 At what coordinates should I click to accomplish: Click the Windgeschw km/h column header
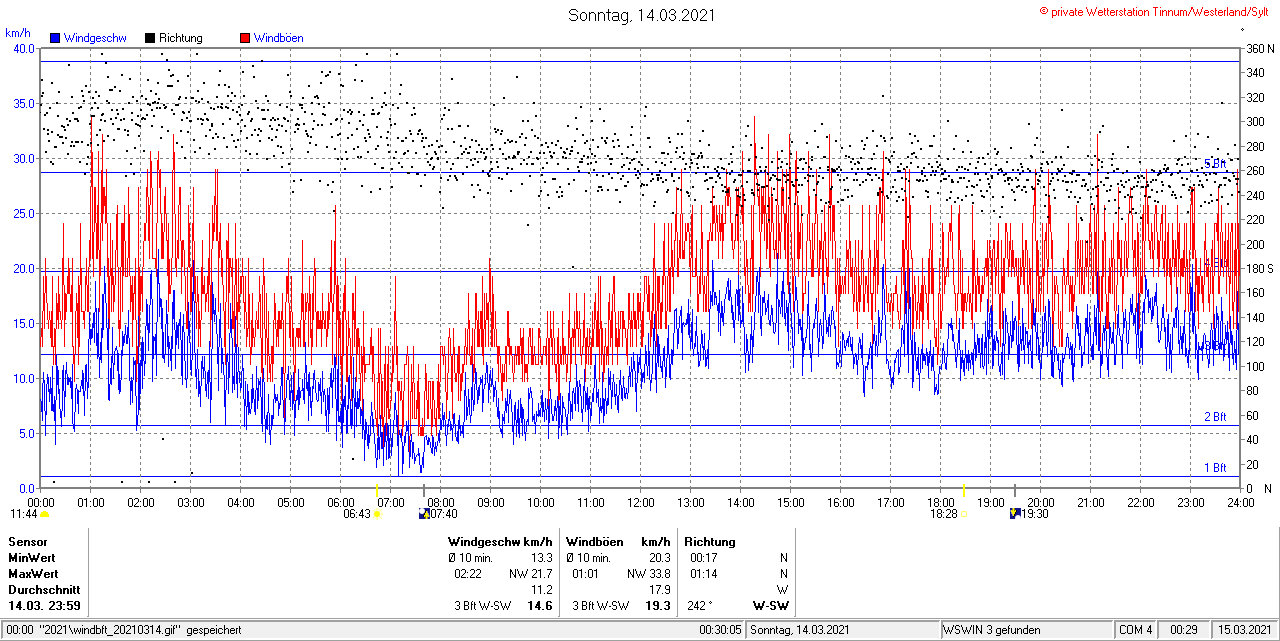coord(500,542)
